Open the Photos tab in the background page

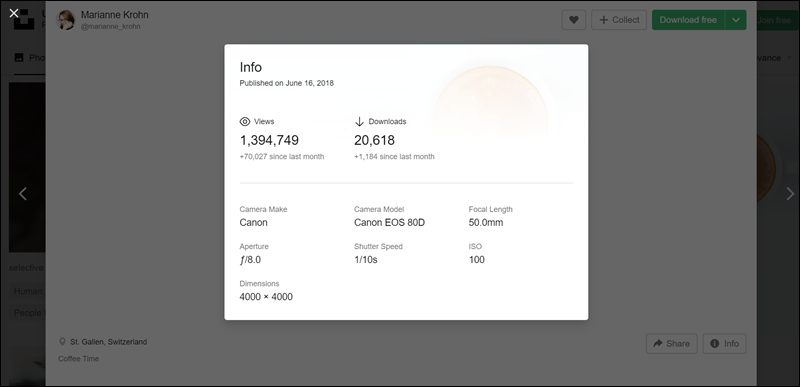click(29, 58)
